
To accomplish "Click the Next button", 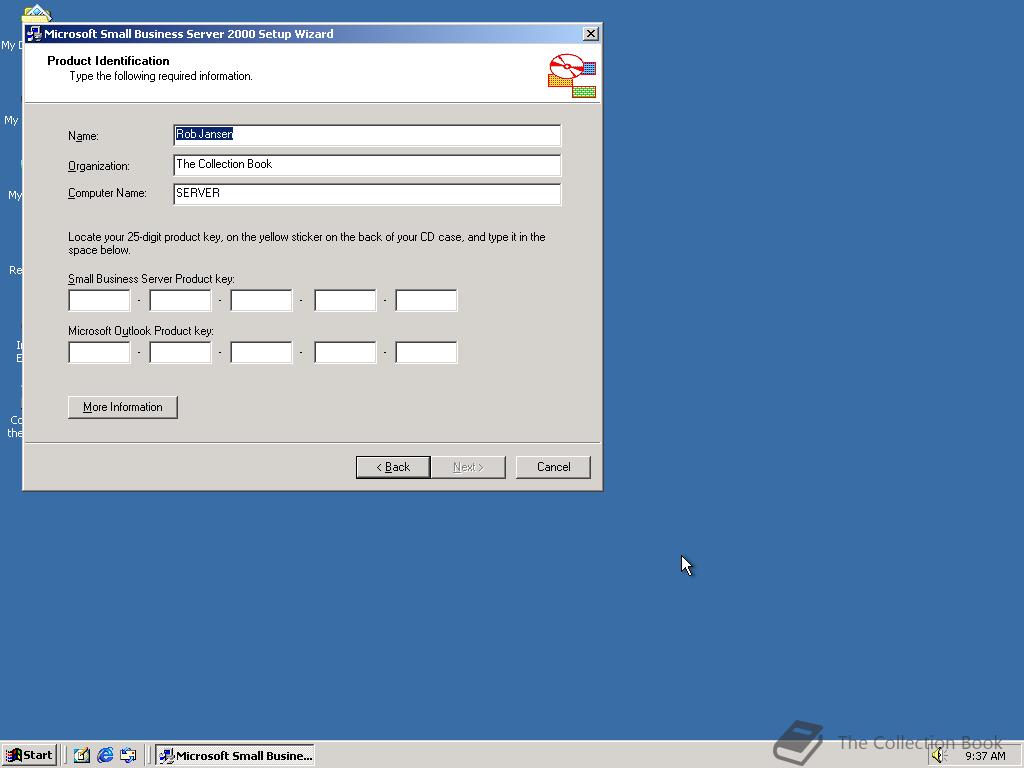I will click(x=468, y=467).
